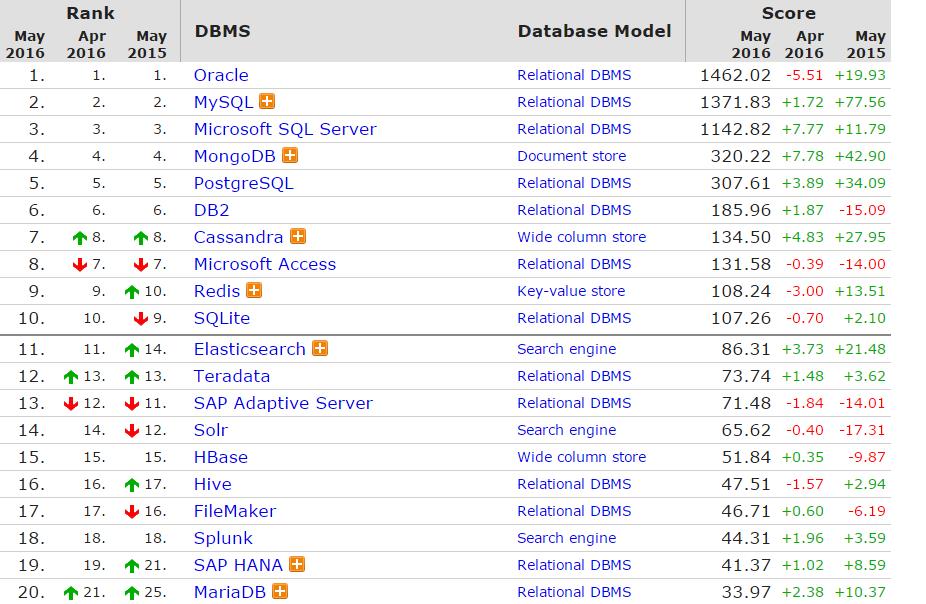This screenshot has width=926, height=604.
Task: Click the Elasticsearch score 86.31
Action: (746, 349)
